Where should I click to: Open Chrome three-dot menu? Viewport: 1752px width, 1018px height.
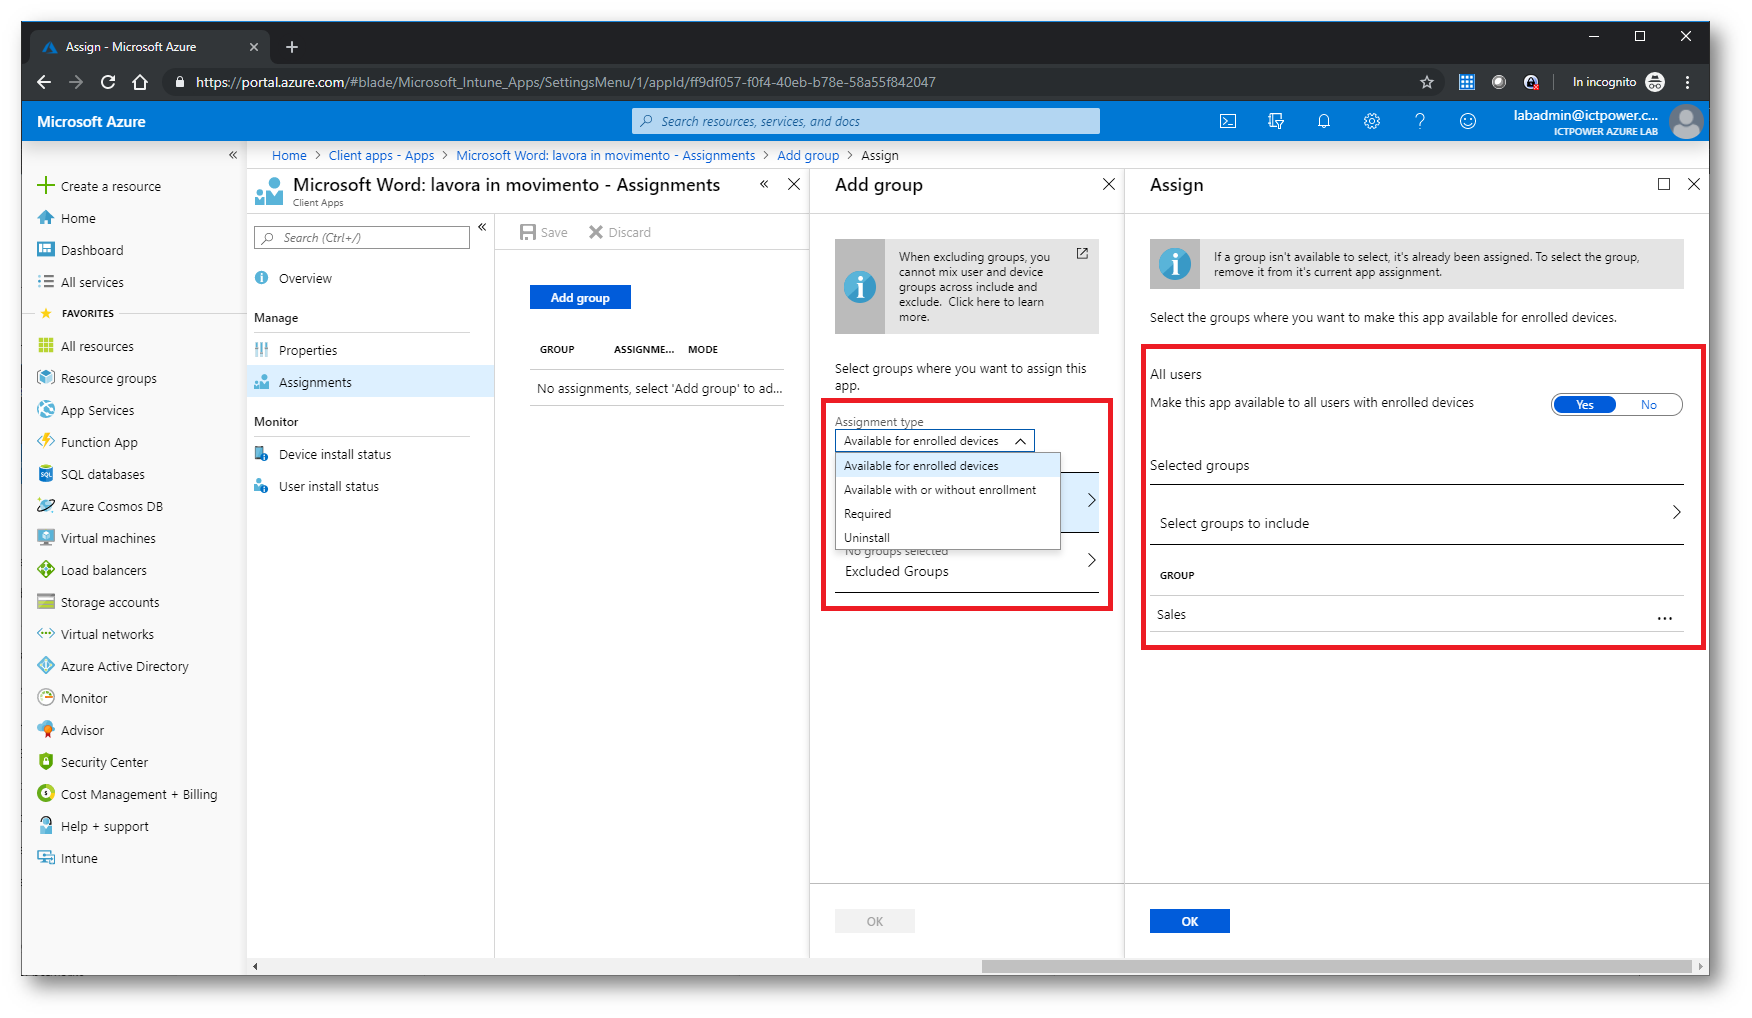click(1687, 82)
